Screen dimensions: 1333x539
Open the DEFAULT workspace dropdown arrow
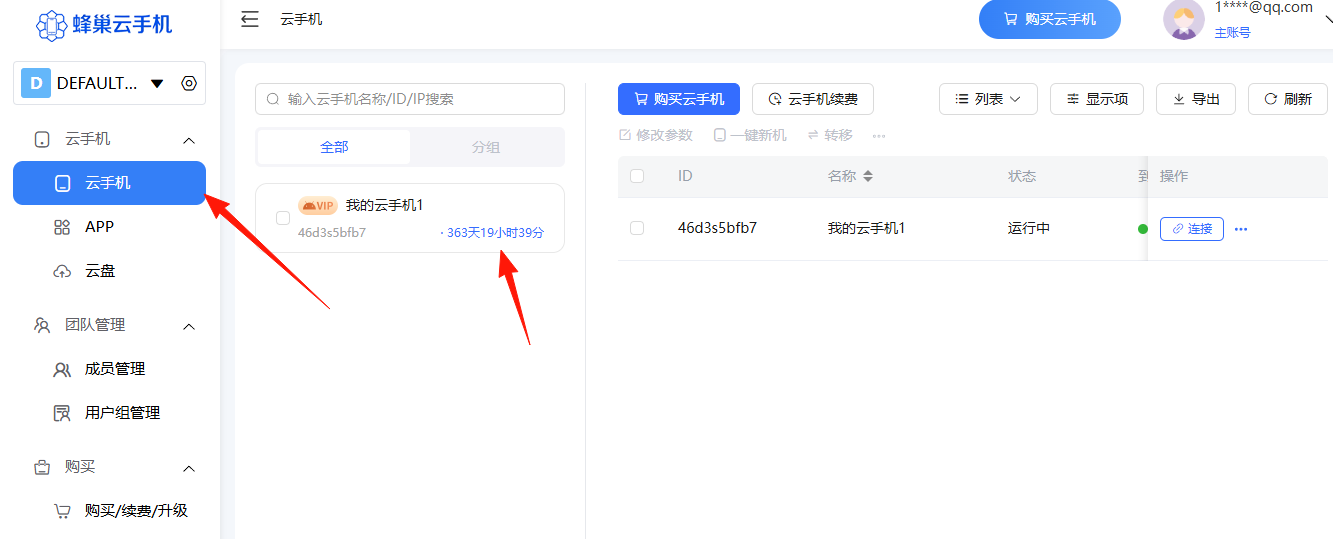tap(157, 84)
